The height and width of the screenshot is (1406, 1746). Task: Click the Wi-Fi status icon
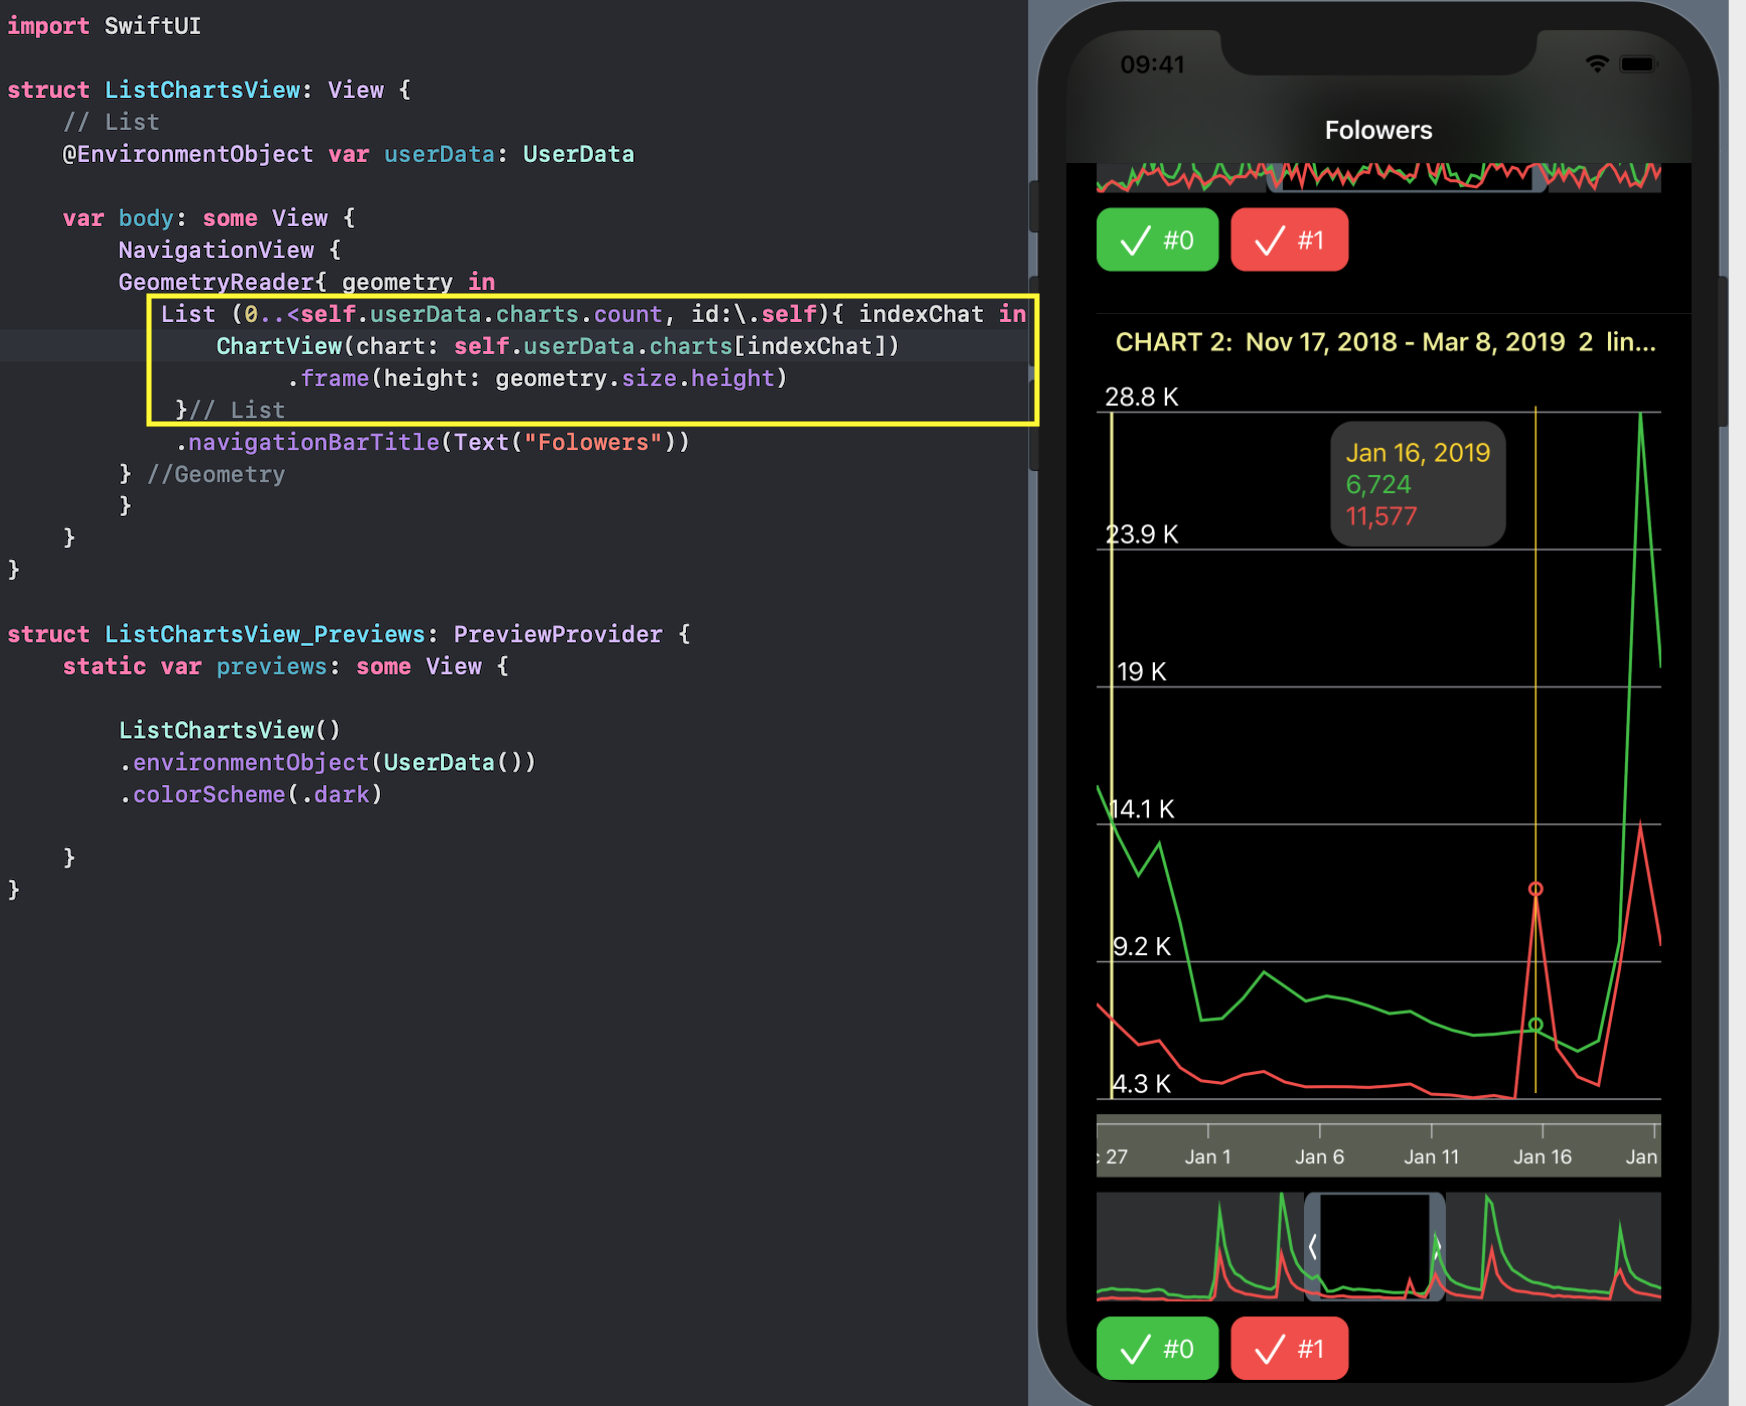[1597, 64]
